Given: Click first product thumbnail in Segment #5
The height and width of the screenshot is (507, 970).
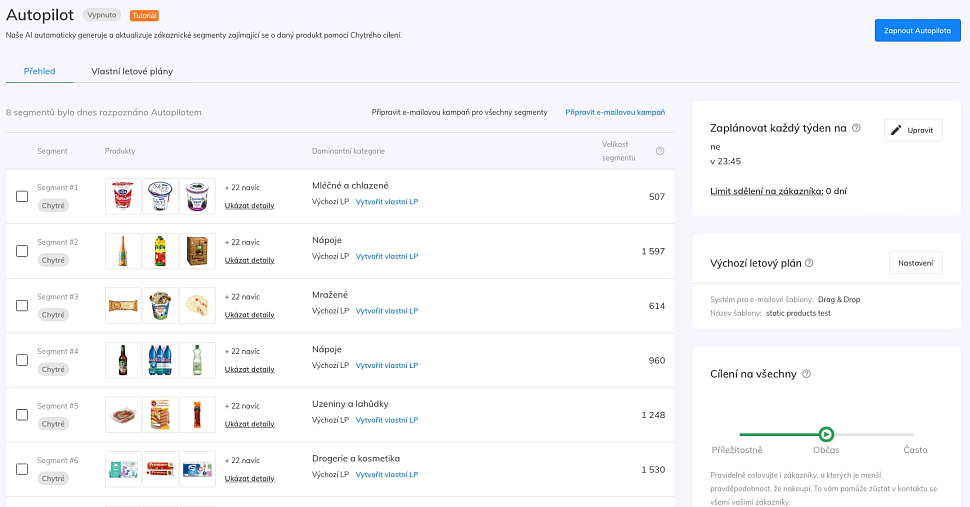Looking at the screenshot, I should click(123, 414).
